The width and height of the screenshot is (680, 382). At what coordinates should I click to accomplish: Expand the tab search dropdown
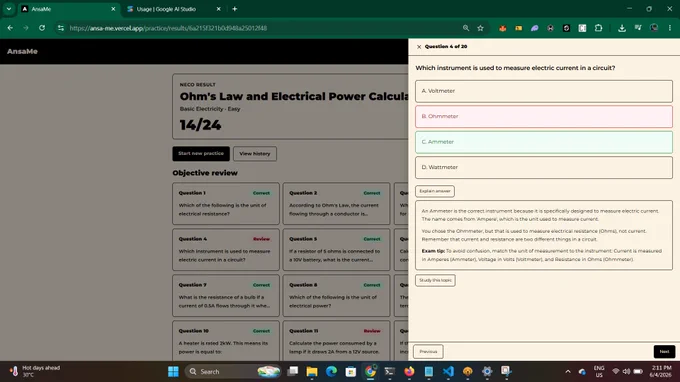(9, 9)
